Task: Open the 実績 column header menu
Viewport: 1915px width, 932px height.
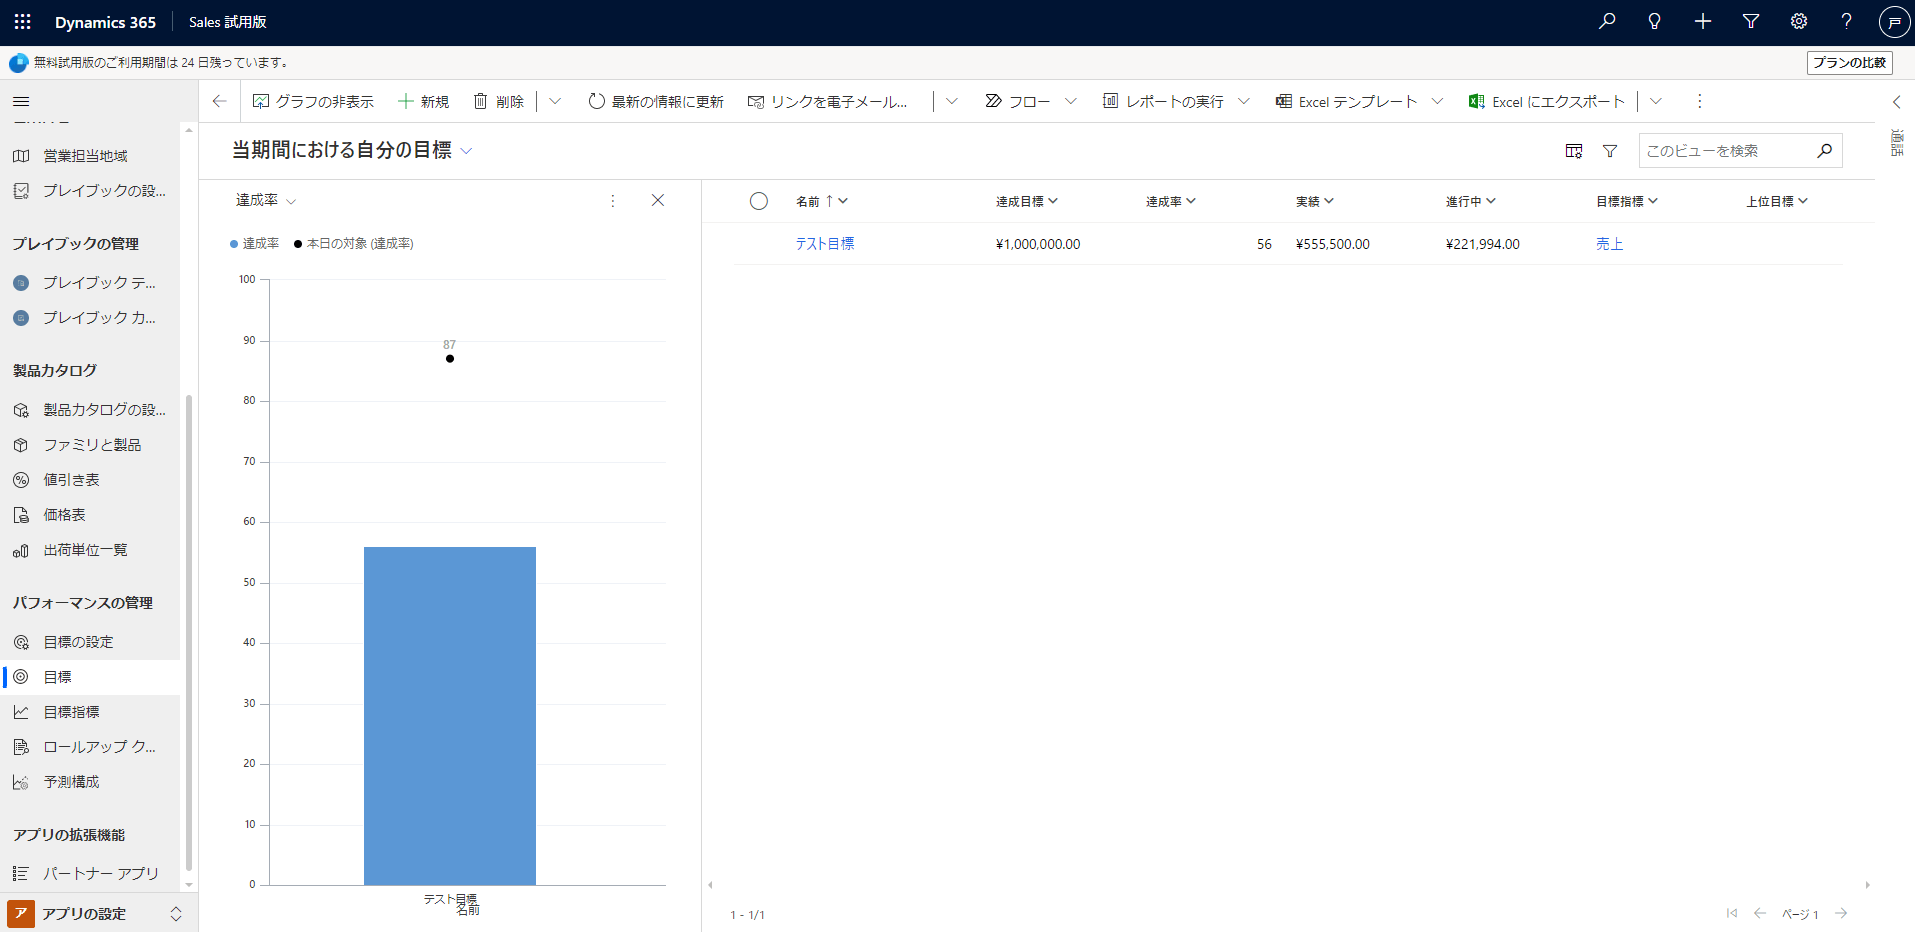Action: tap(1314, 201)
